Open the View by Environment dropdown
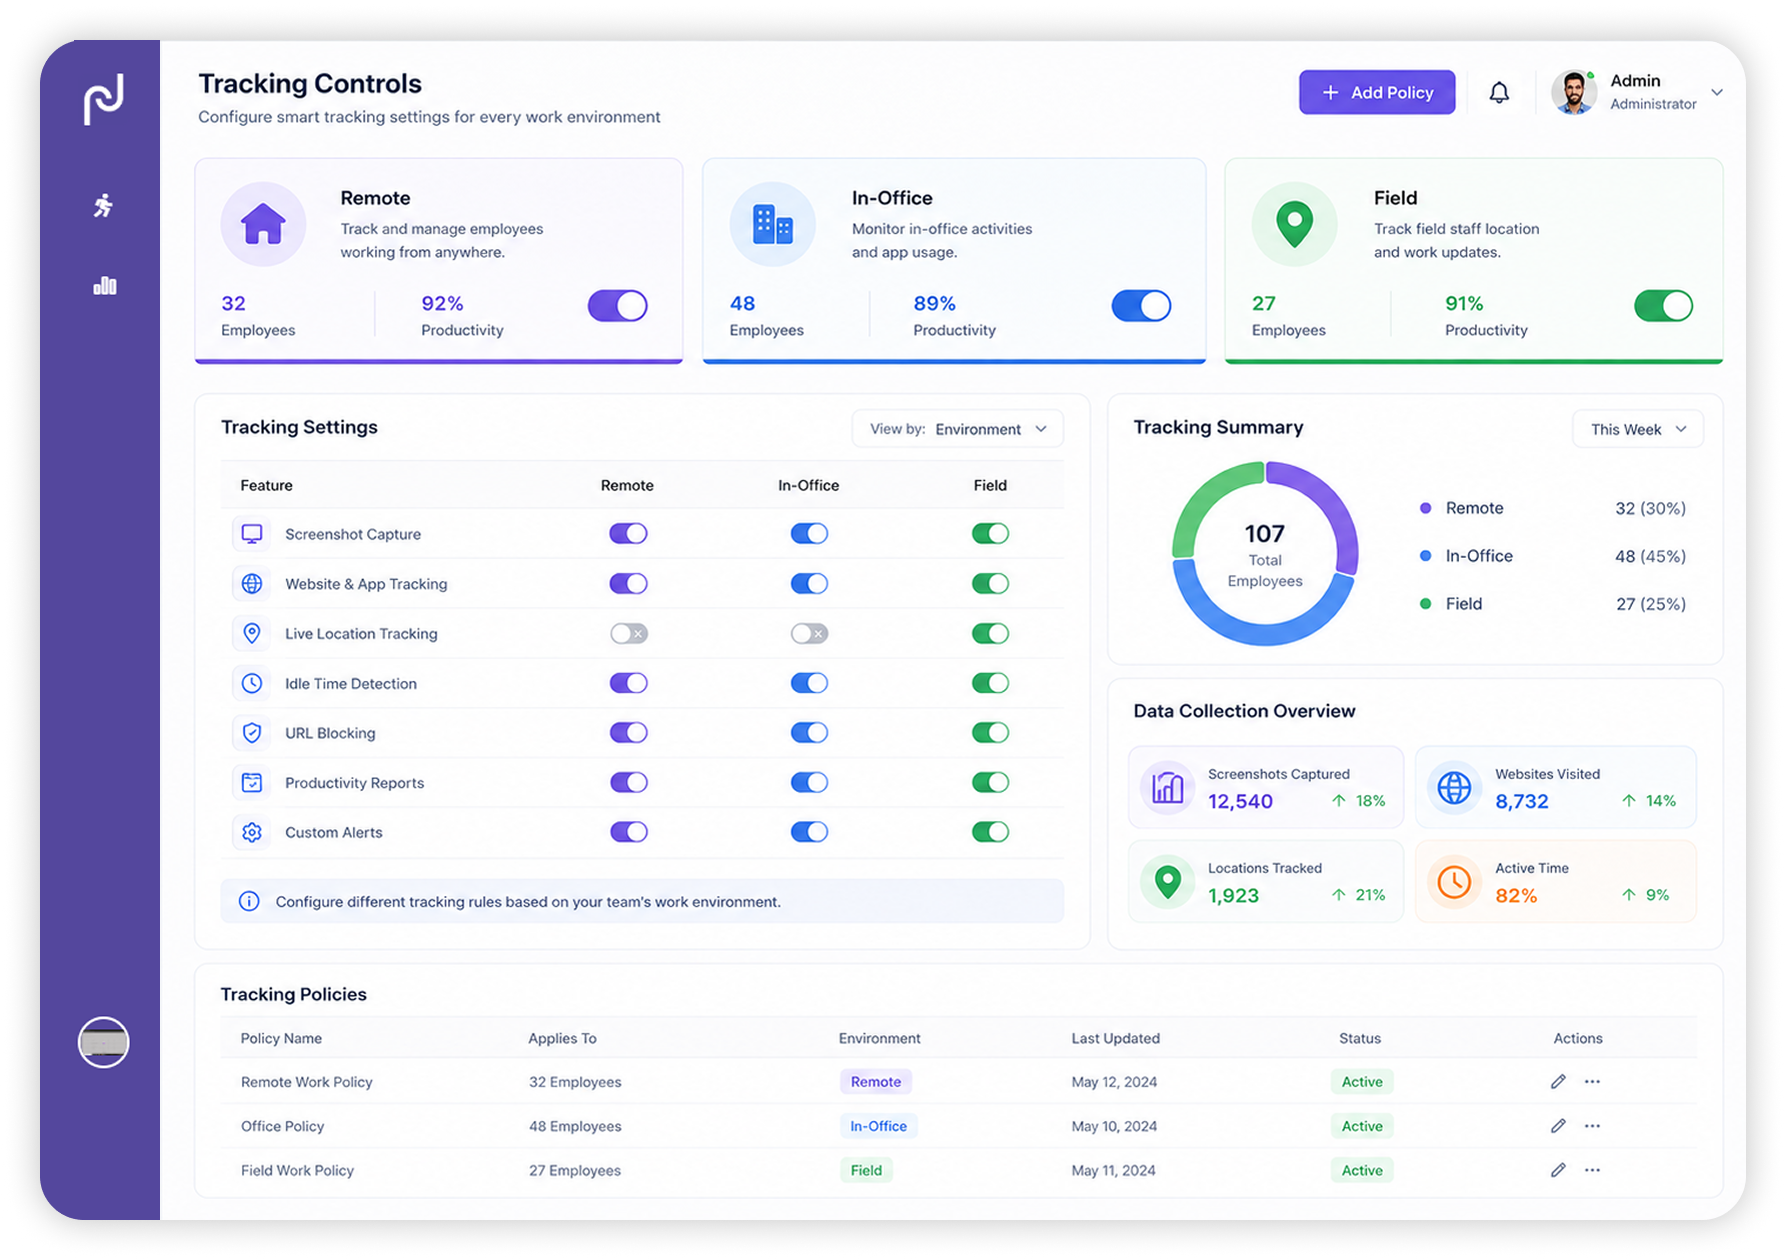 tap(957, 429)
